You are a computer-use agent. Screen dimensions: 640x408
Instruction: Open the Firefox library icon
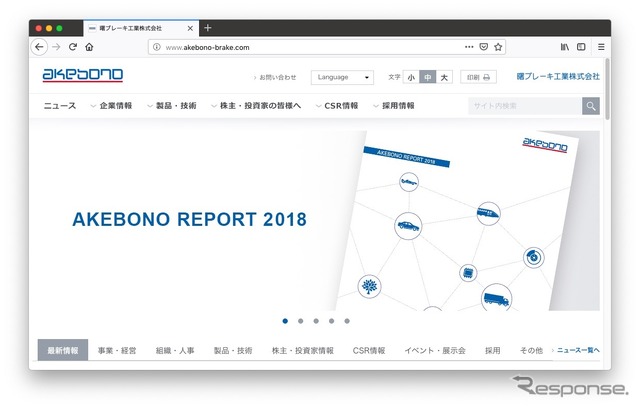click(x=564, y=47)
